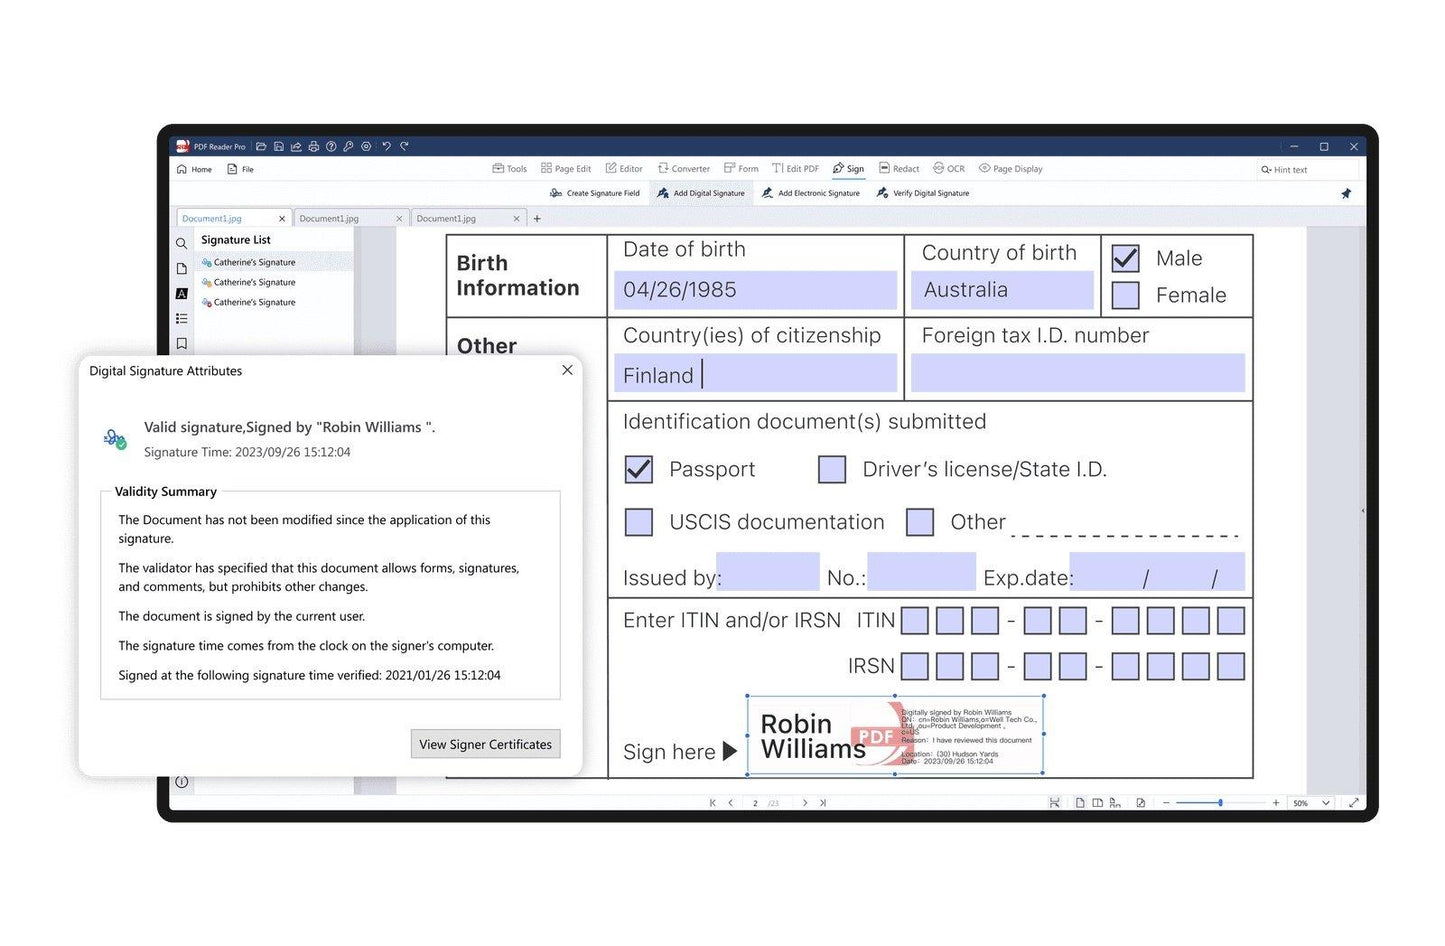This screenshot has height=946, width=1445.
Task: Check the USCIS documentation checkbox
Action: pos(638,521)
